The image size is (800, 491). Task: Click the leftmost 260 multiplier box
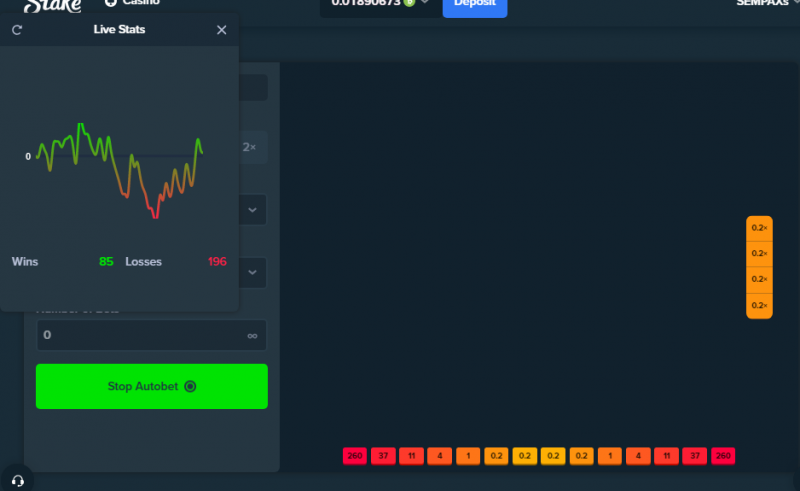point(355,456)
